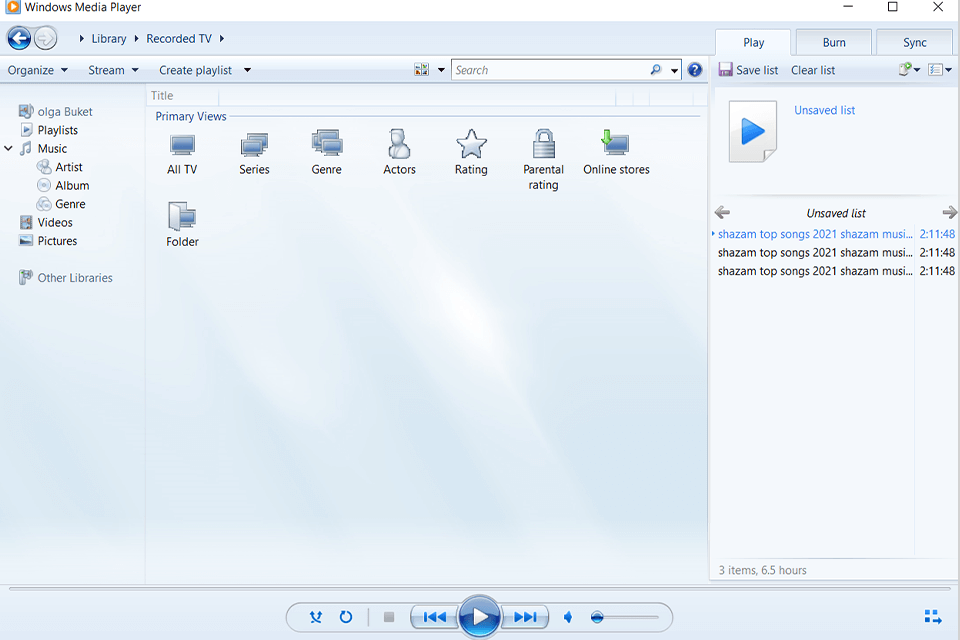The height and width of the screenshot is (640, 960).
Task: Click Create playlist button
Action: point(195,70)
